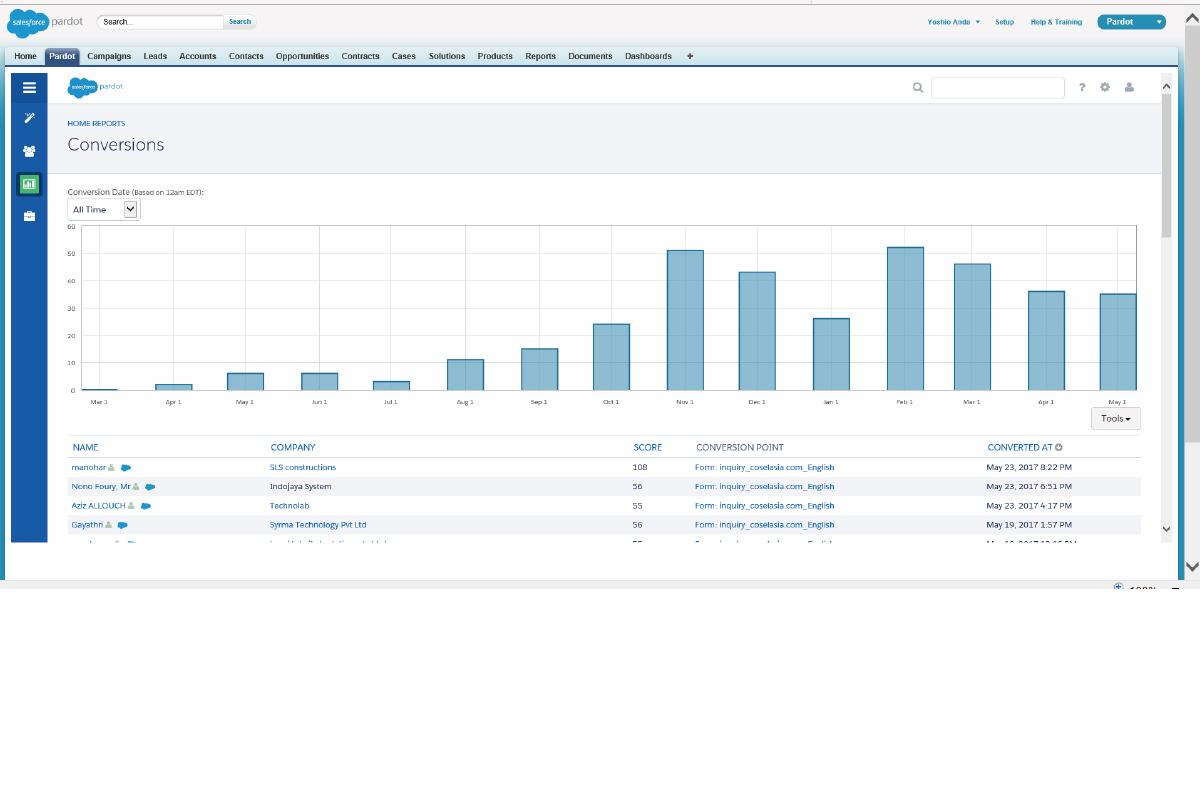Viewport: 1200px width, 800px height.
Task: Click the Pardot search box in content header
Action: pyautogui.click(x=997, y=88)
